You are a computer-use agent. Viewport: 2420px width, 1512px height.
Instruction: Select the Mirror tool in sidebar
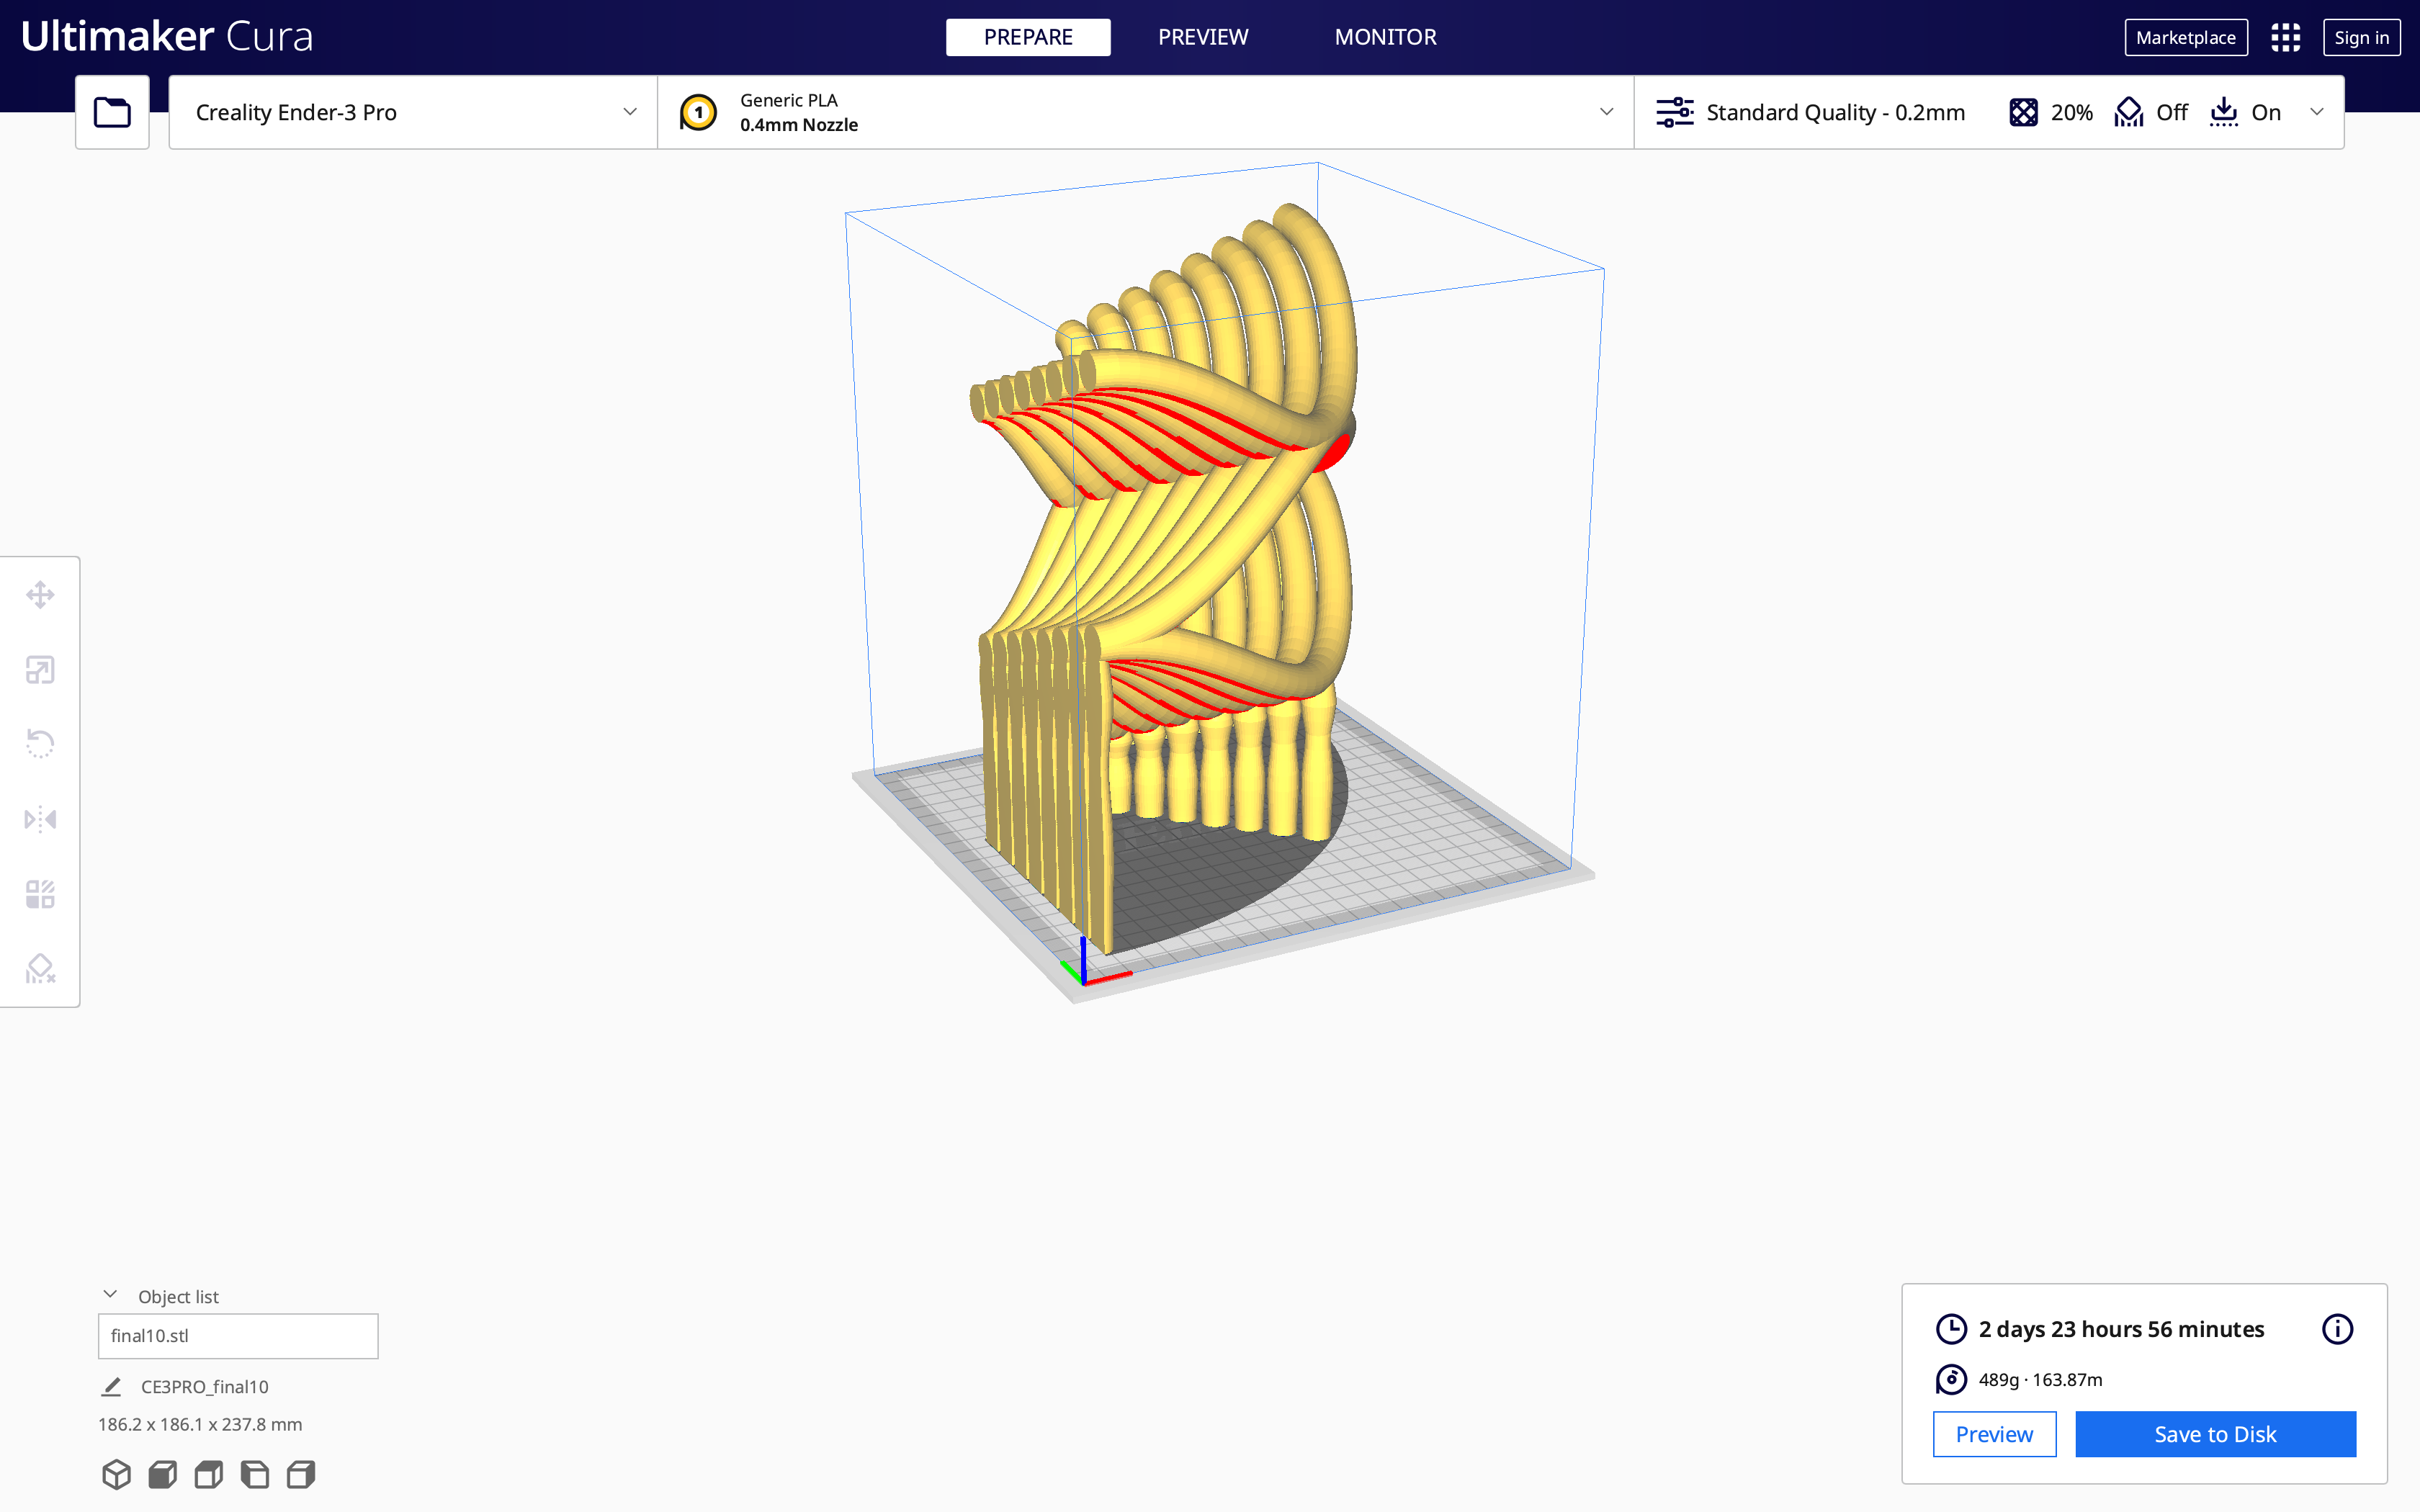[40, 819]
